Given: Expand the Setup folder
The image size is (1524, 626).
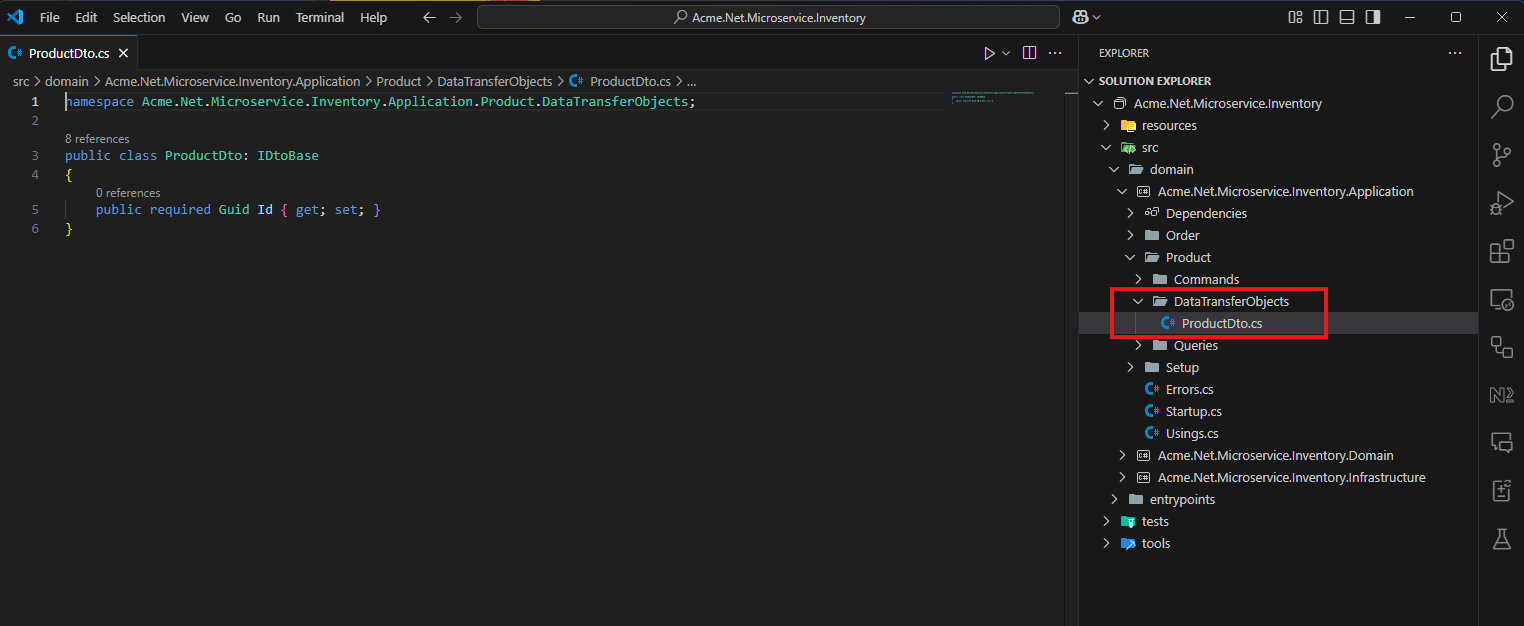Looking at the screenshot, I should [1130, 367].
